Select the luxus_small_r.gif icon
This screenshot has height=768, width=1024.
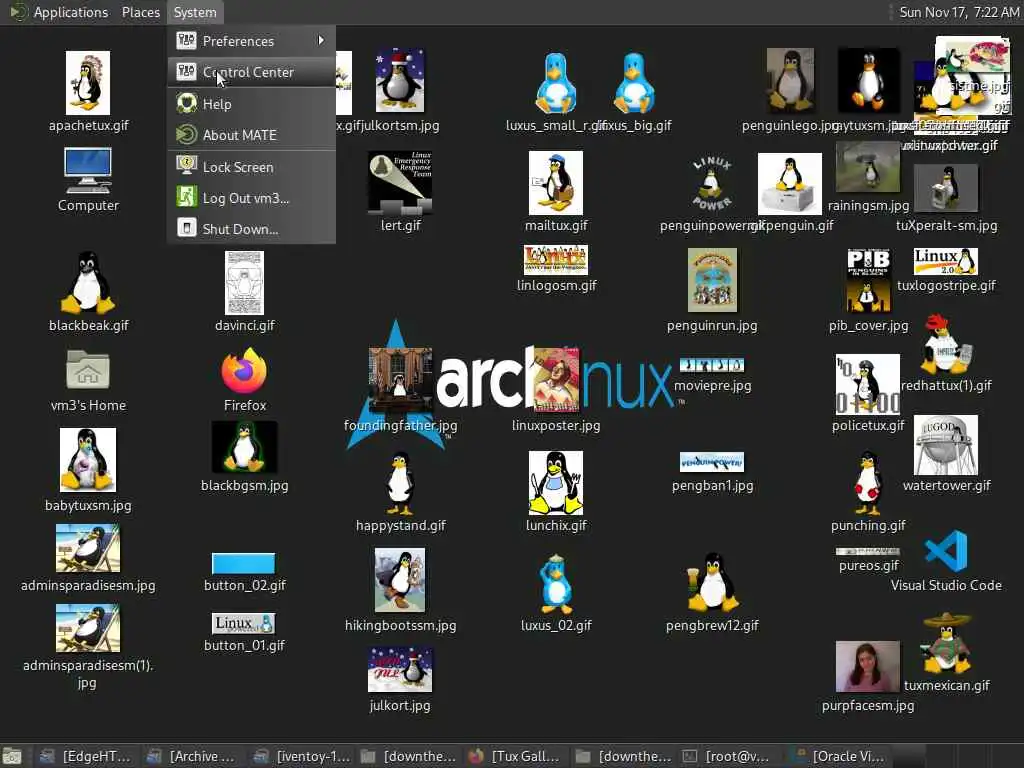click(x=556, y=82)
